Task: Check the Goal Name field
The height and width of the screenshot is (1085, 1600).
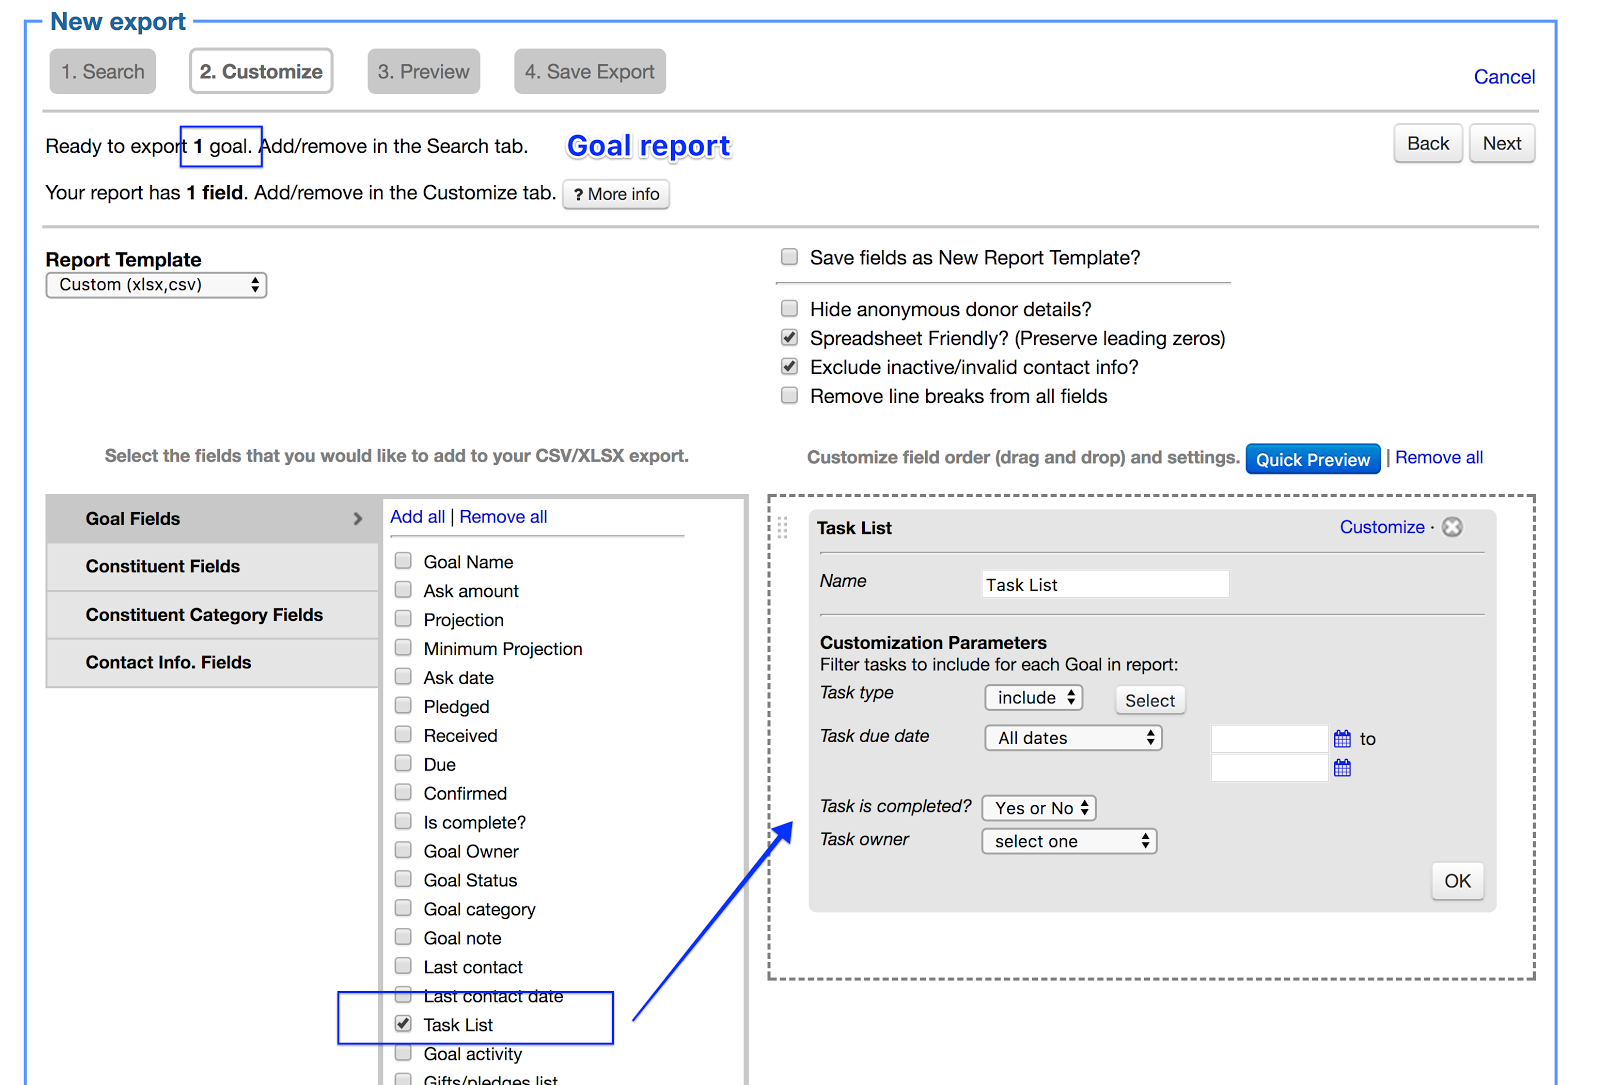Action: 403,560
